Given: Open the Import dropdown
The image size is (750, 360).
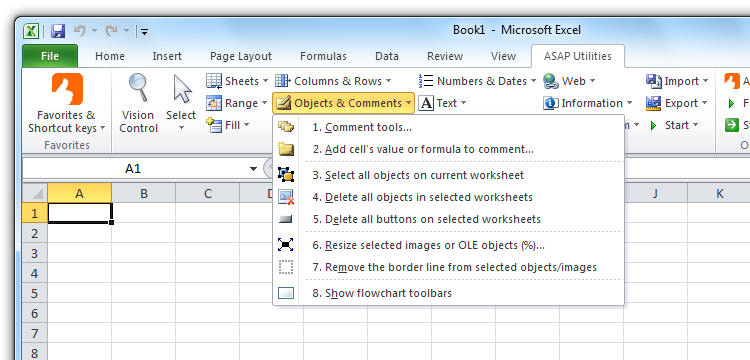Looking at the screenshot, I should pyautogui.click(x=676, y=81).
